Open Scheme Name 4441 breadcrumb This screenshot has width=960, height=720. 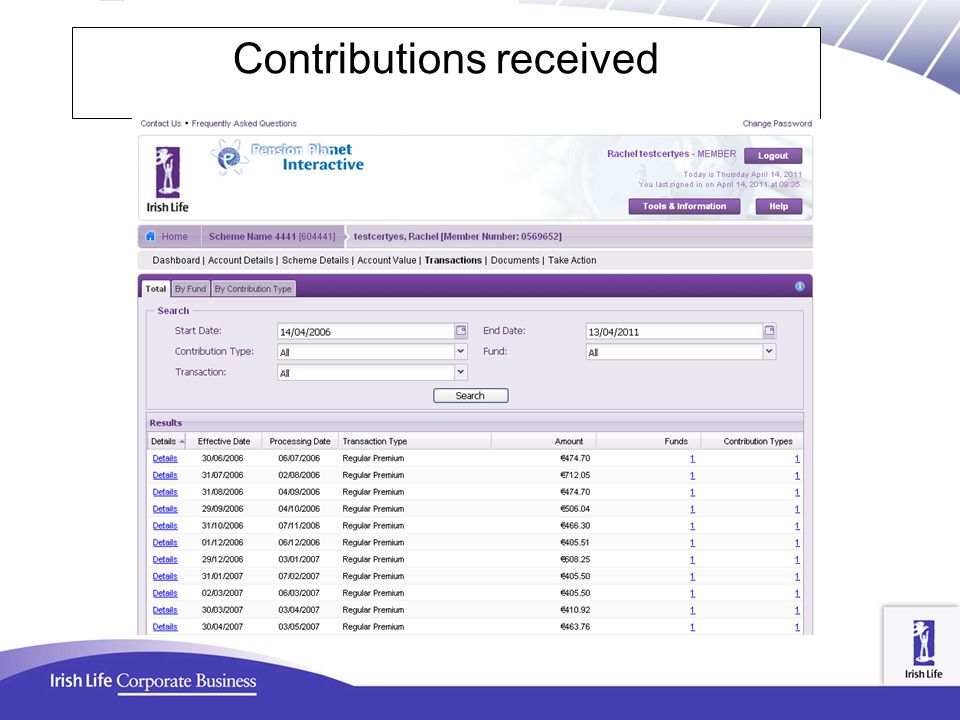click(272, 236)
